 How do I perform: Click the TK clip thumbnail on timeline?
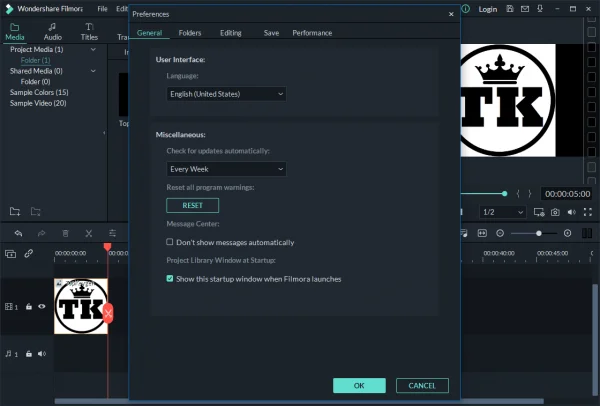click(80, 306)
